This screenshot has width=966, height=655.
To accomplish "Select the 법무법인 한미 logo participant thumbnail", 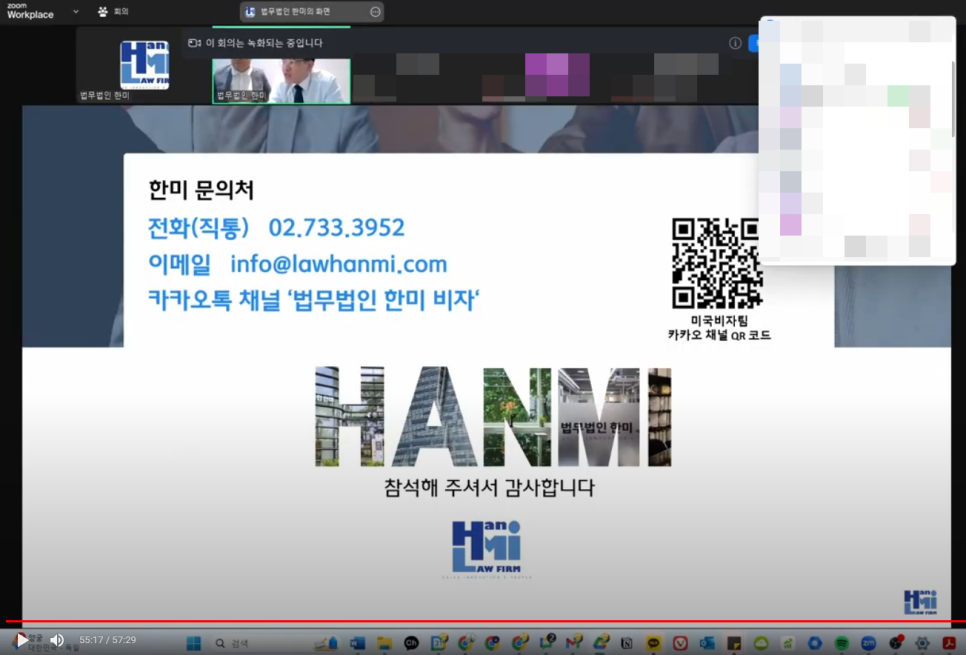I will 144,65.
